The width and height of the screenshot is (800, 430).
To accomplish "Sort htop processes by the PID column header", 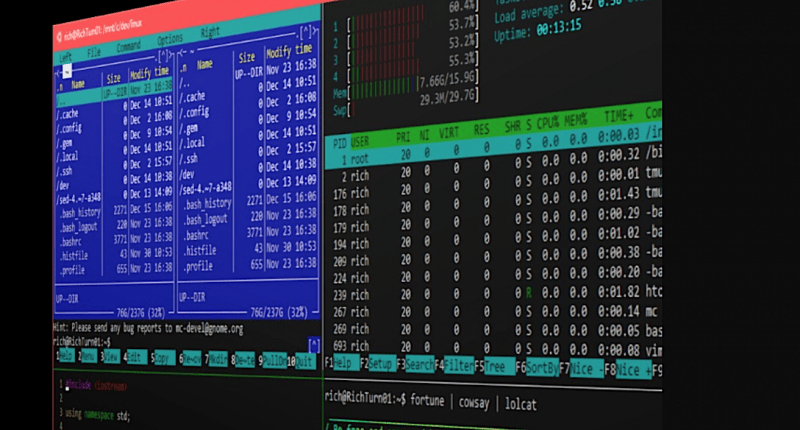I will coord(339,142).
